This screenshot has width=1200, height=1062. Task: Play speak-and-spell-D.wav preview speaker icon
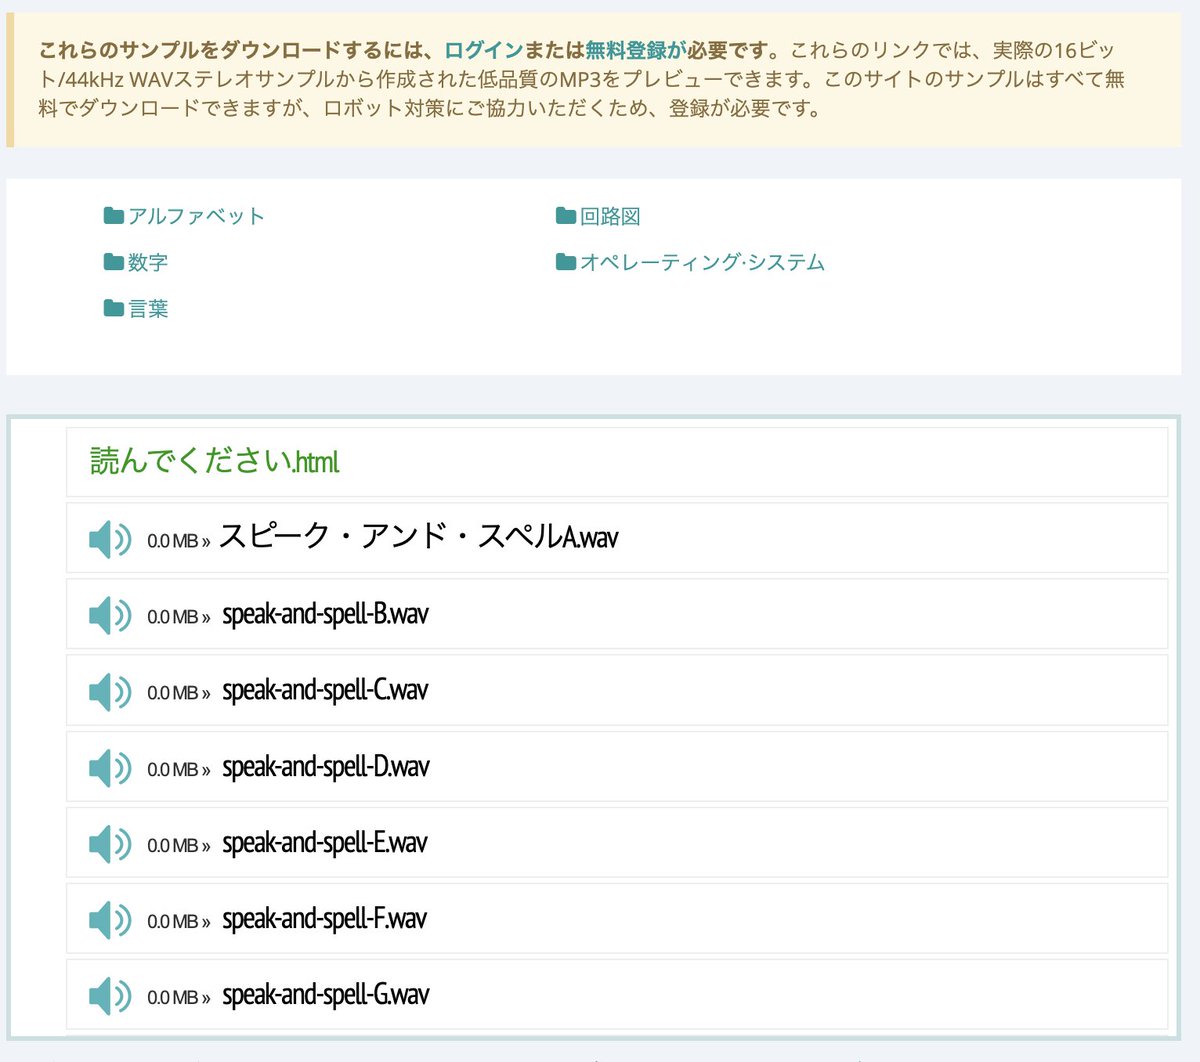tap(110, 768)
